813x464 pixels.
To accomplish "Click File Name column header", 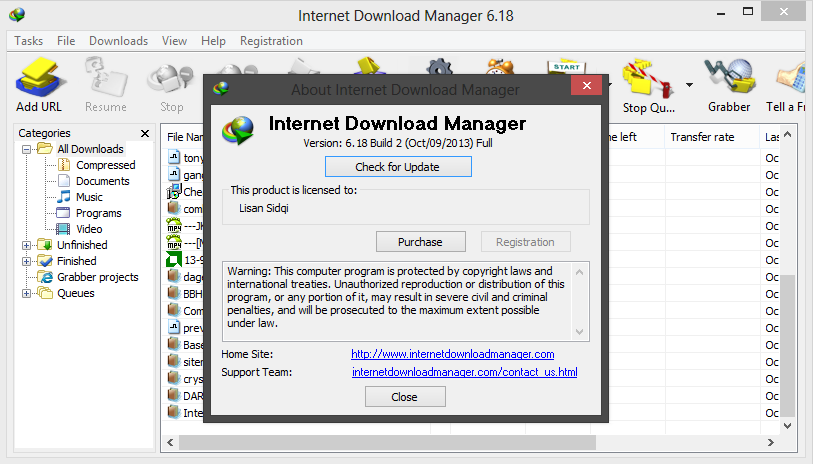I will (184, 137).
